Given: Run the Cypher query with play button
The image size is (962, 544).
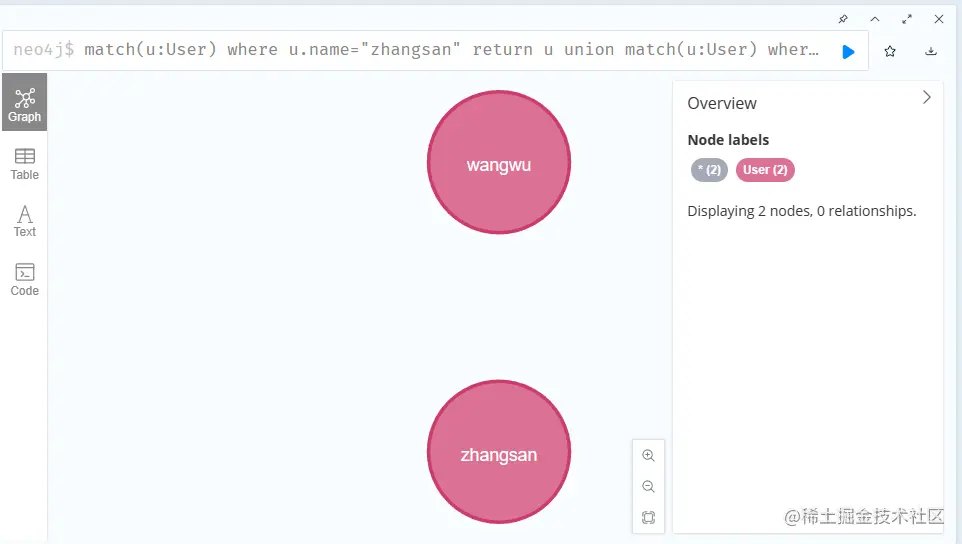Looking at the screenshot, I should point(848,51).
